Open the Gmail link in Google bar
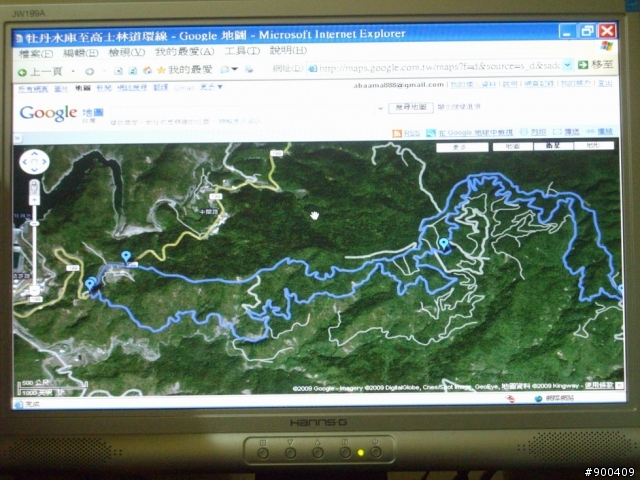Image resolution: width=640 pixels, height=480 pixels. point(184,87)
